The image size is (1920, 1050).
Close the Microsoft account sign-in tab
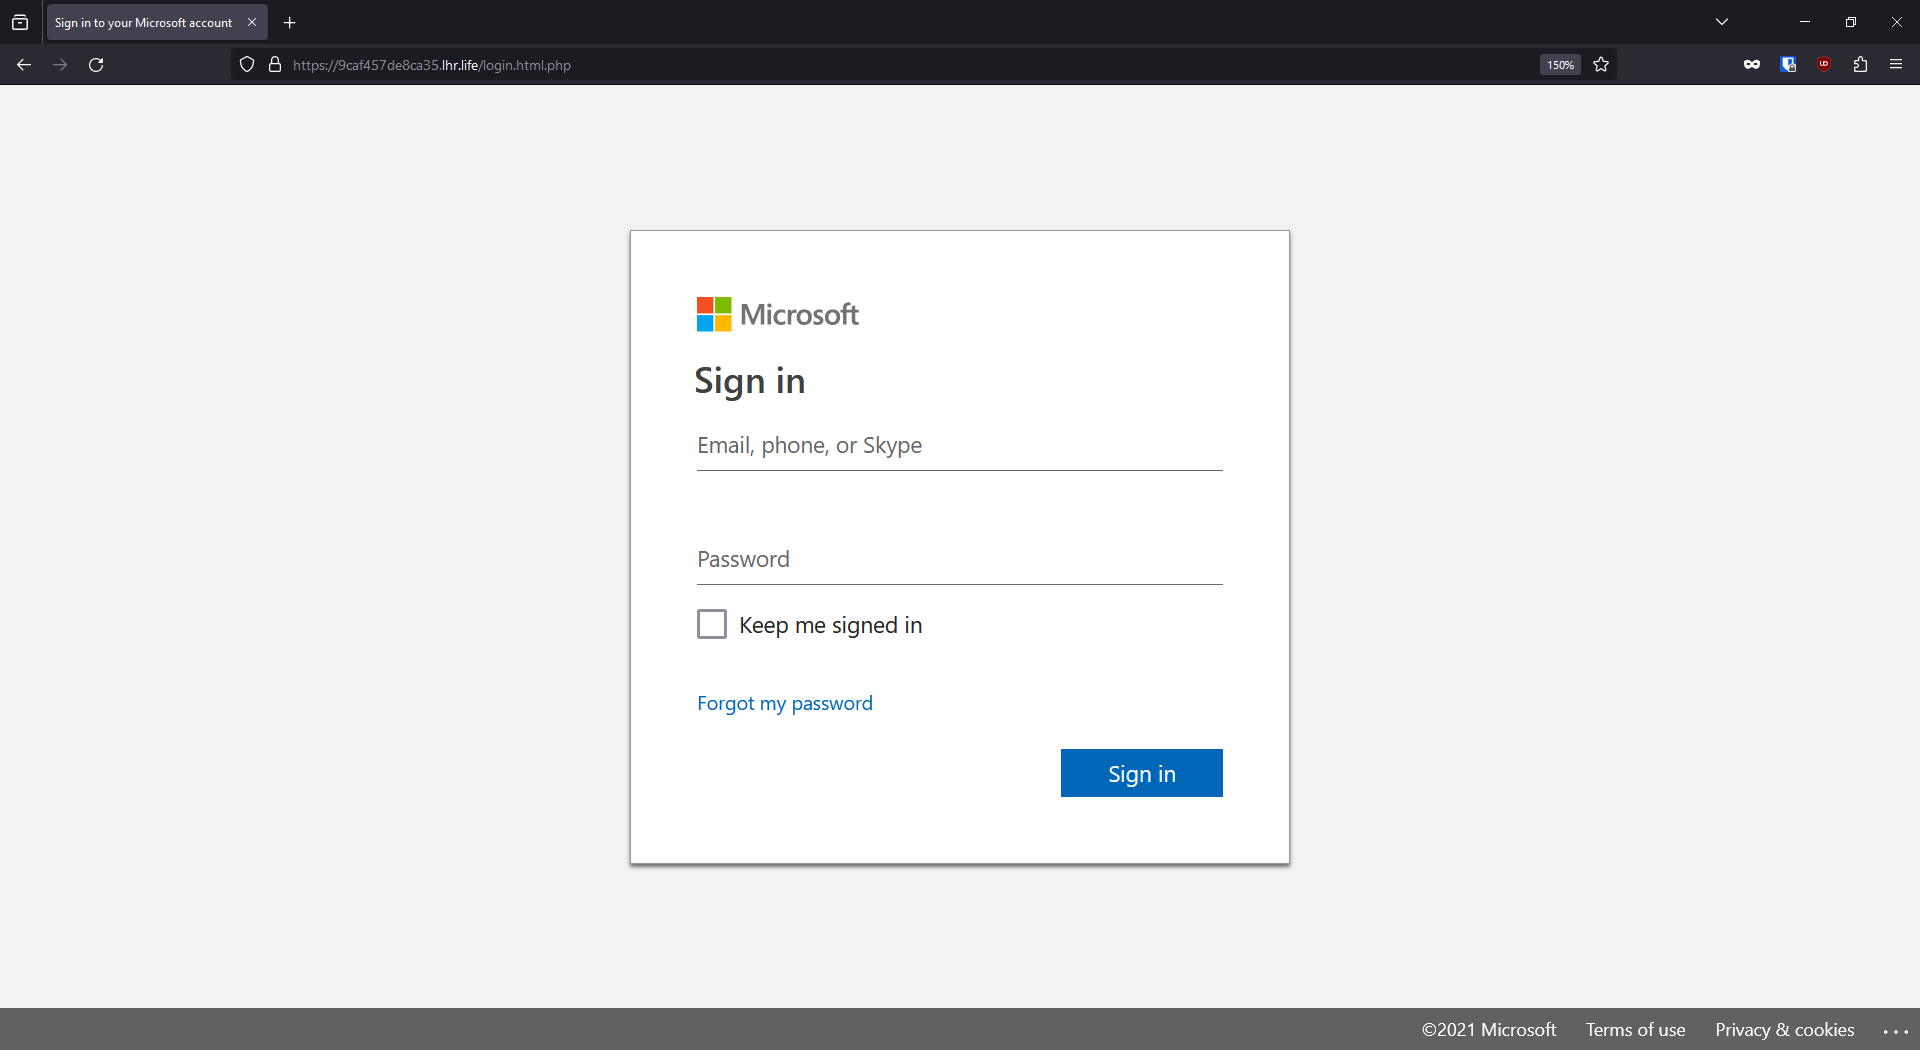252,22
